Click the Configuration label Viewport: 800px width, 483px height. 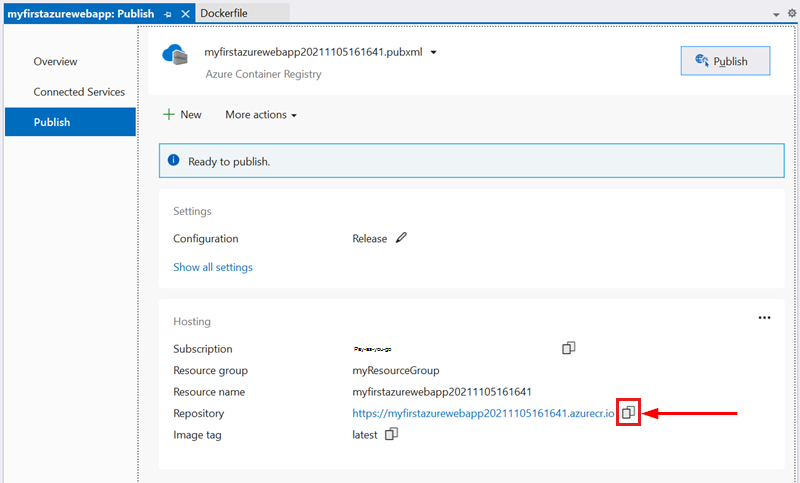[x=206, y=239]
